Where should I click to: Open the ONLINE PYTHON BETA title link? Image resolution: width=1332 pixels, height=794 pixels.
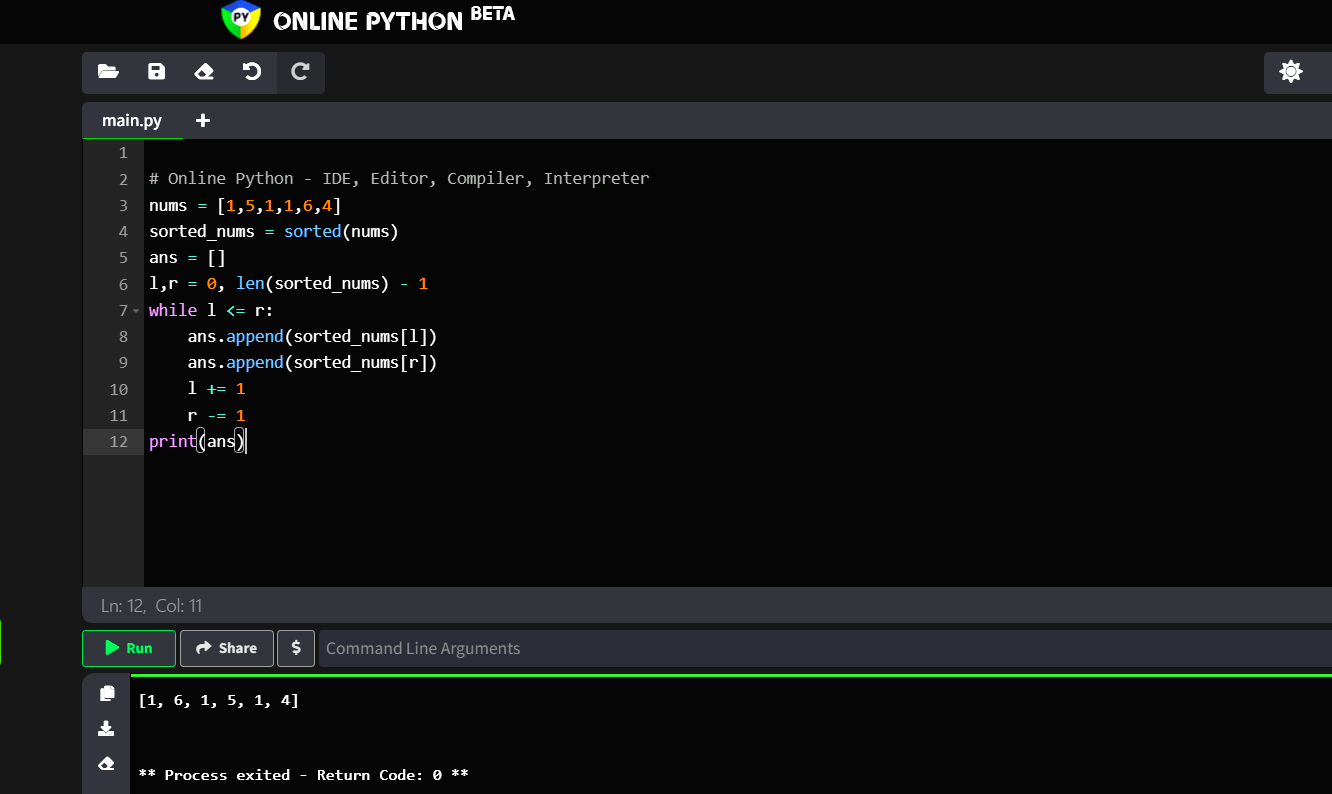pyautogui.click(x=394, y=19)
